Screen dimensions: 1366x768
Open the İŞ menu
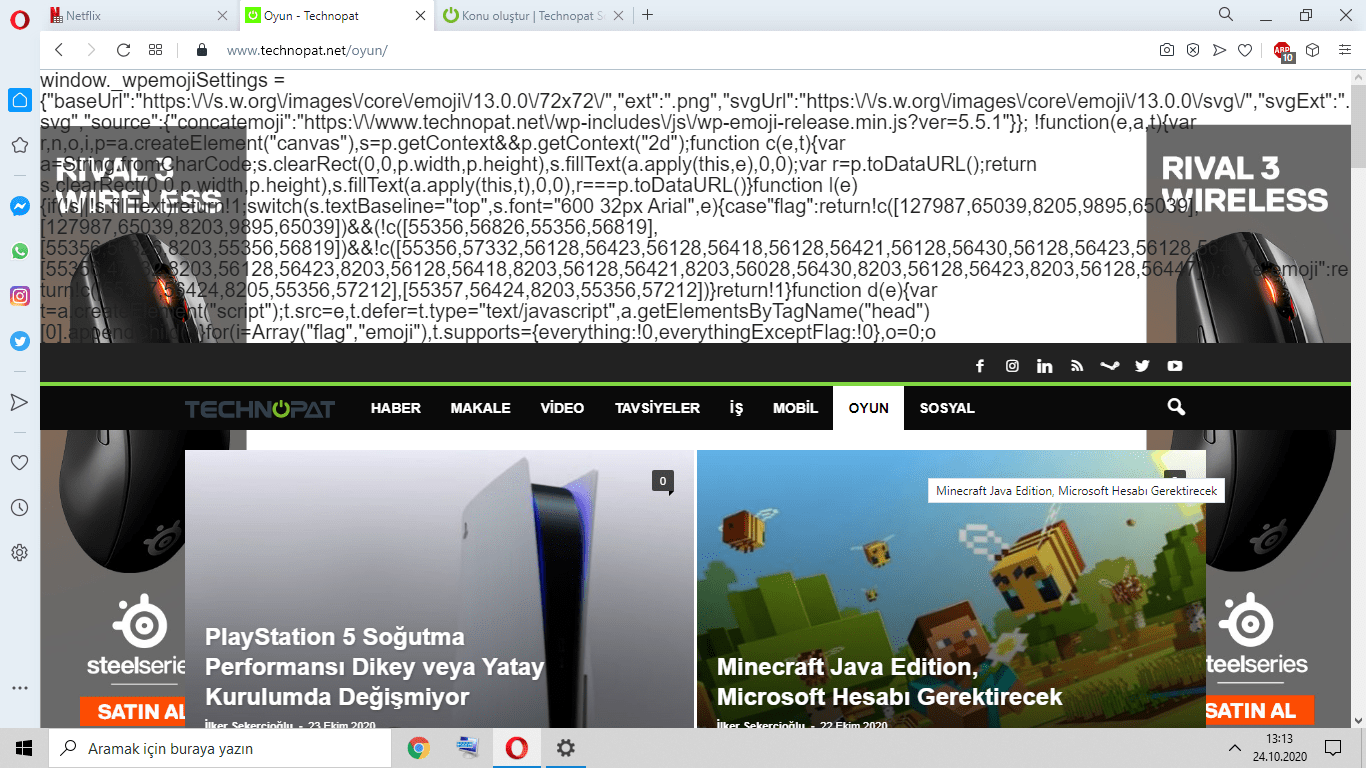[737, 408]
